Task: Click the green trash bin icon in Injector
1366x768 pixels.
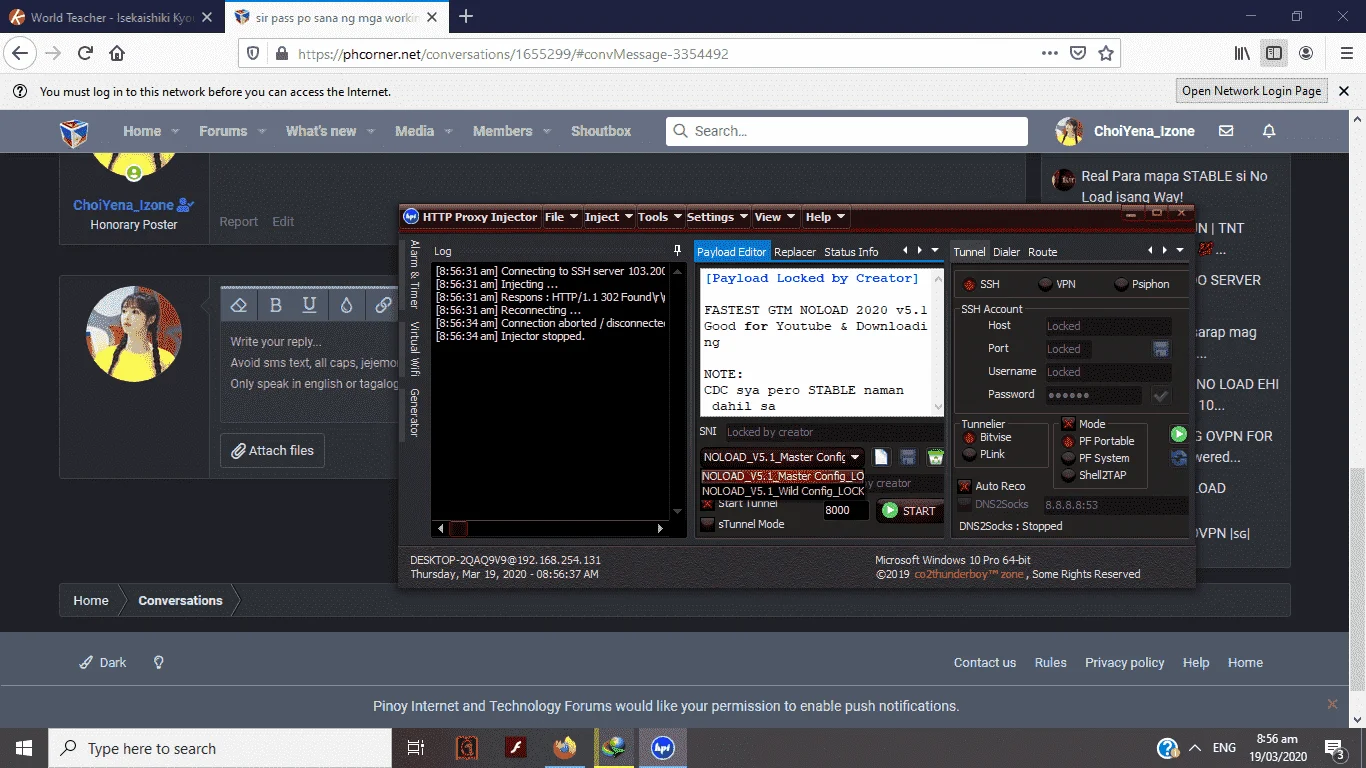Action: pyautogui.click(x=935, y=457)
